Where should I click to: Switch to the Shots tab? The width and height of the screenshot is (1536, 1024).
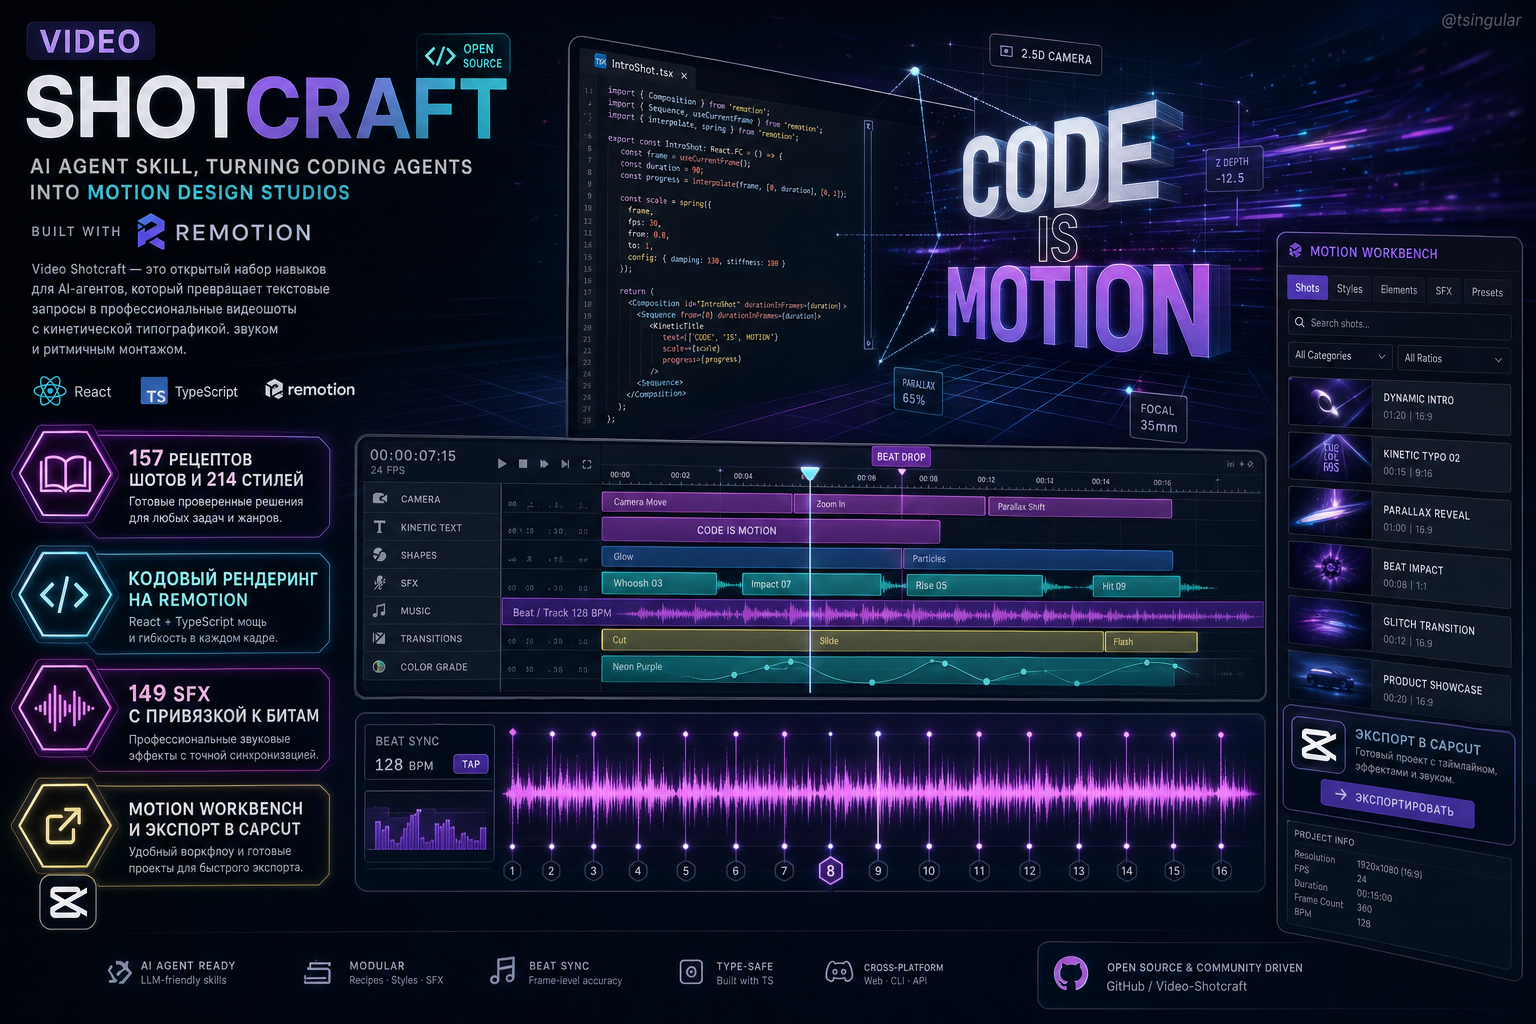click(1307, 288)
